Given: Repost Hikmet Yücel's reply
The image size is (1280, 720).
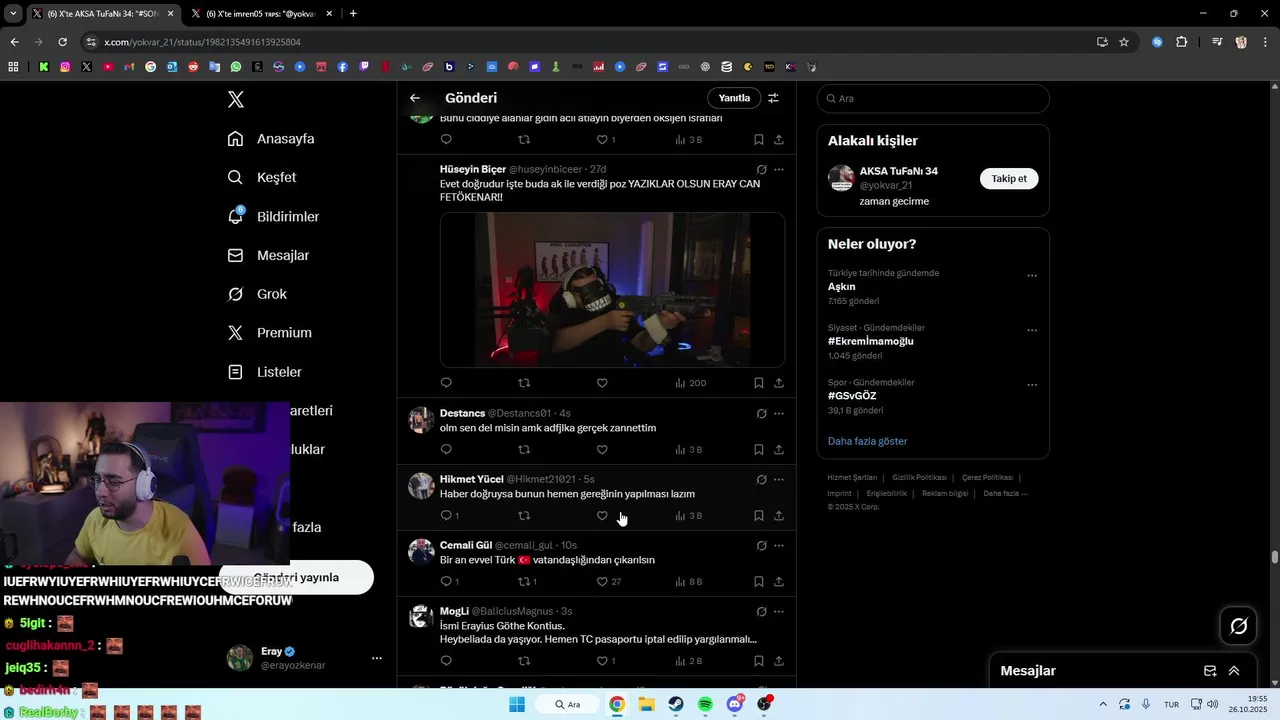Looking at the screenshot, I should pyautogui.click(x=524, y=516).
